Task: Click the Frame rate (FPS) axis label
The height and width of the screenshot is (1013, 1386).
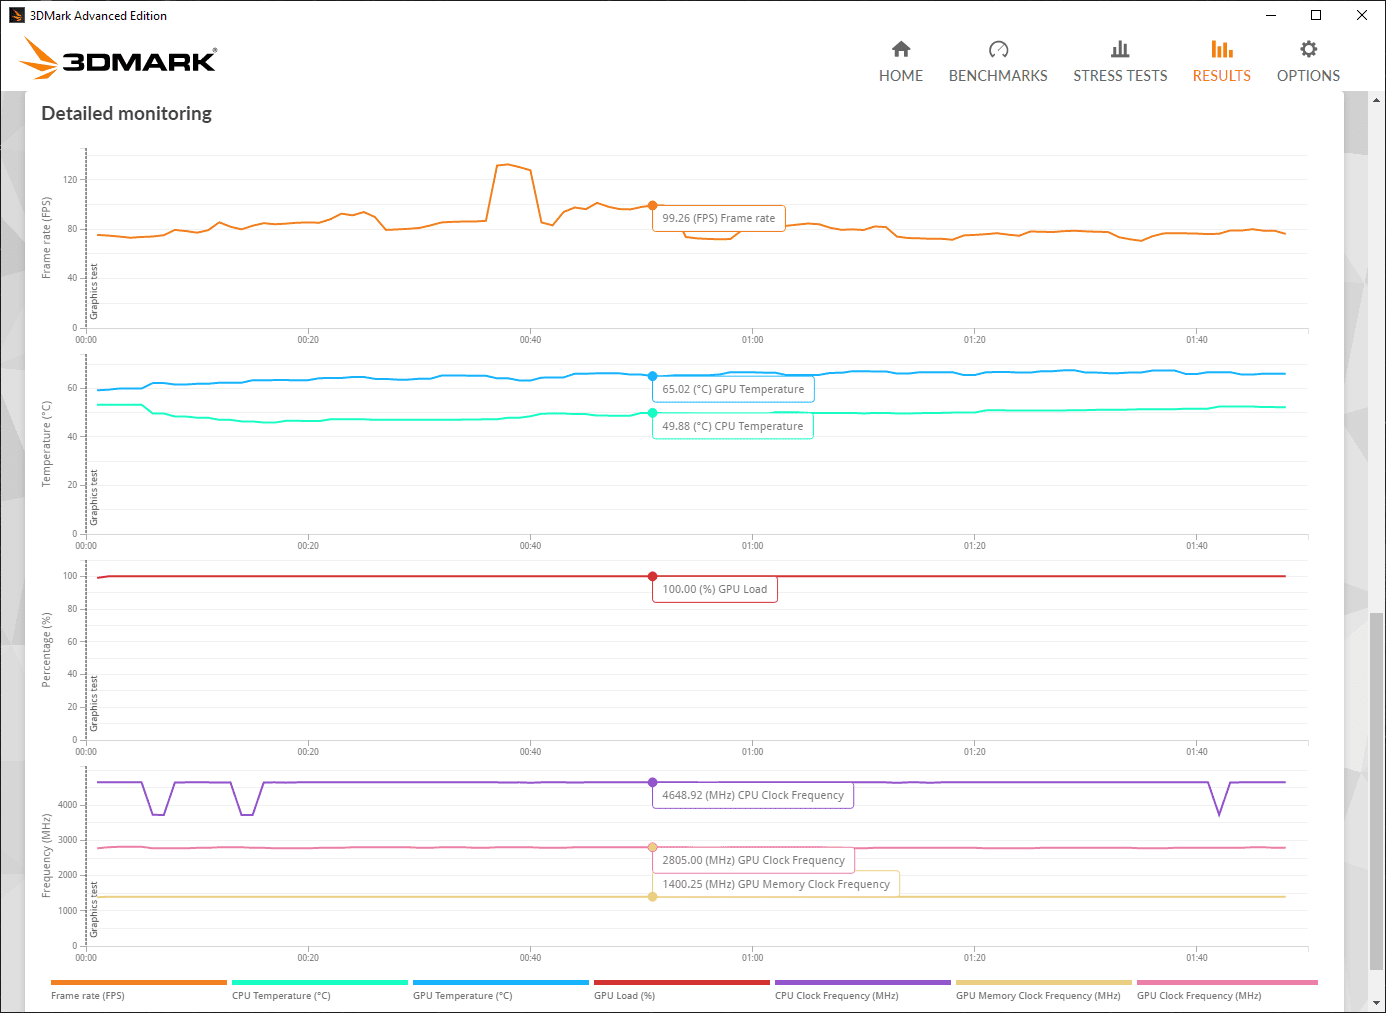Action: [x=46, y=238]
